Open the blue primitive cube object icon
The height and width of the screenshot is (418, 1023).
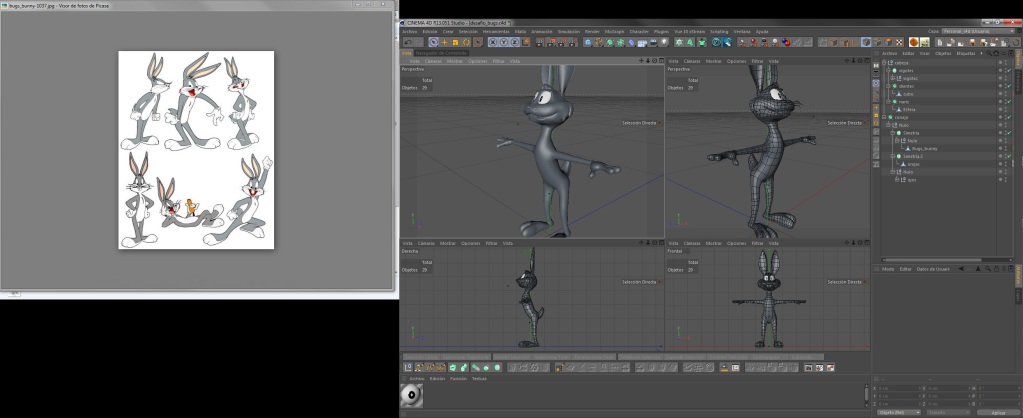588,42
